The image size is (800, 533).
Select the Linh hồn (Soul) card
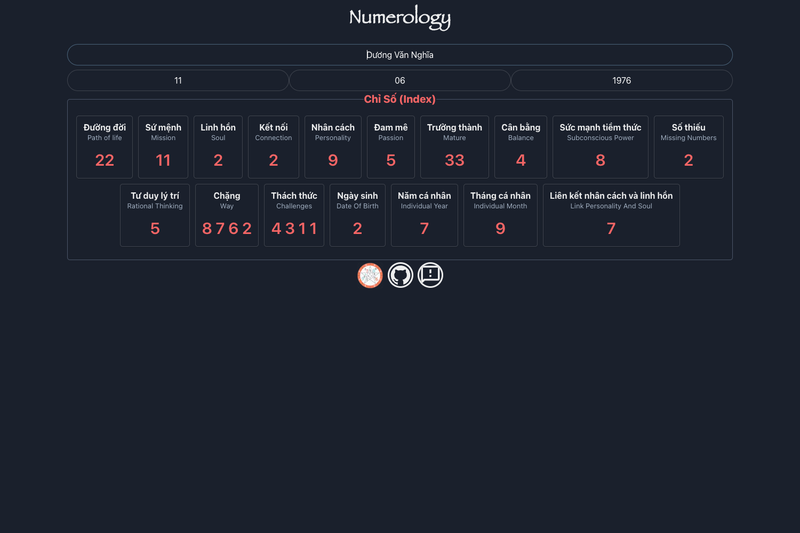coord(218,147)
